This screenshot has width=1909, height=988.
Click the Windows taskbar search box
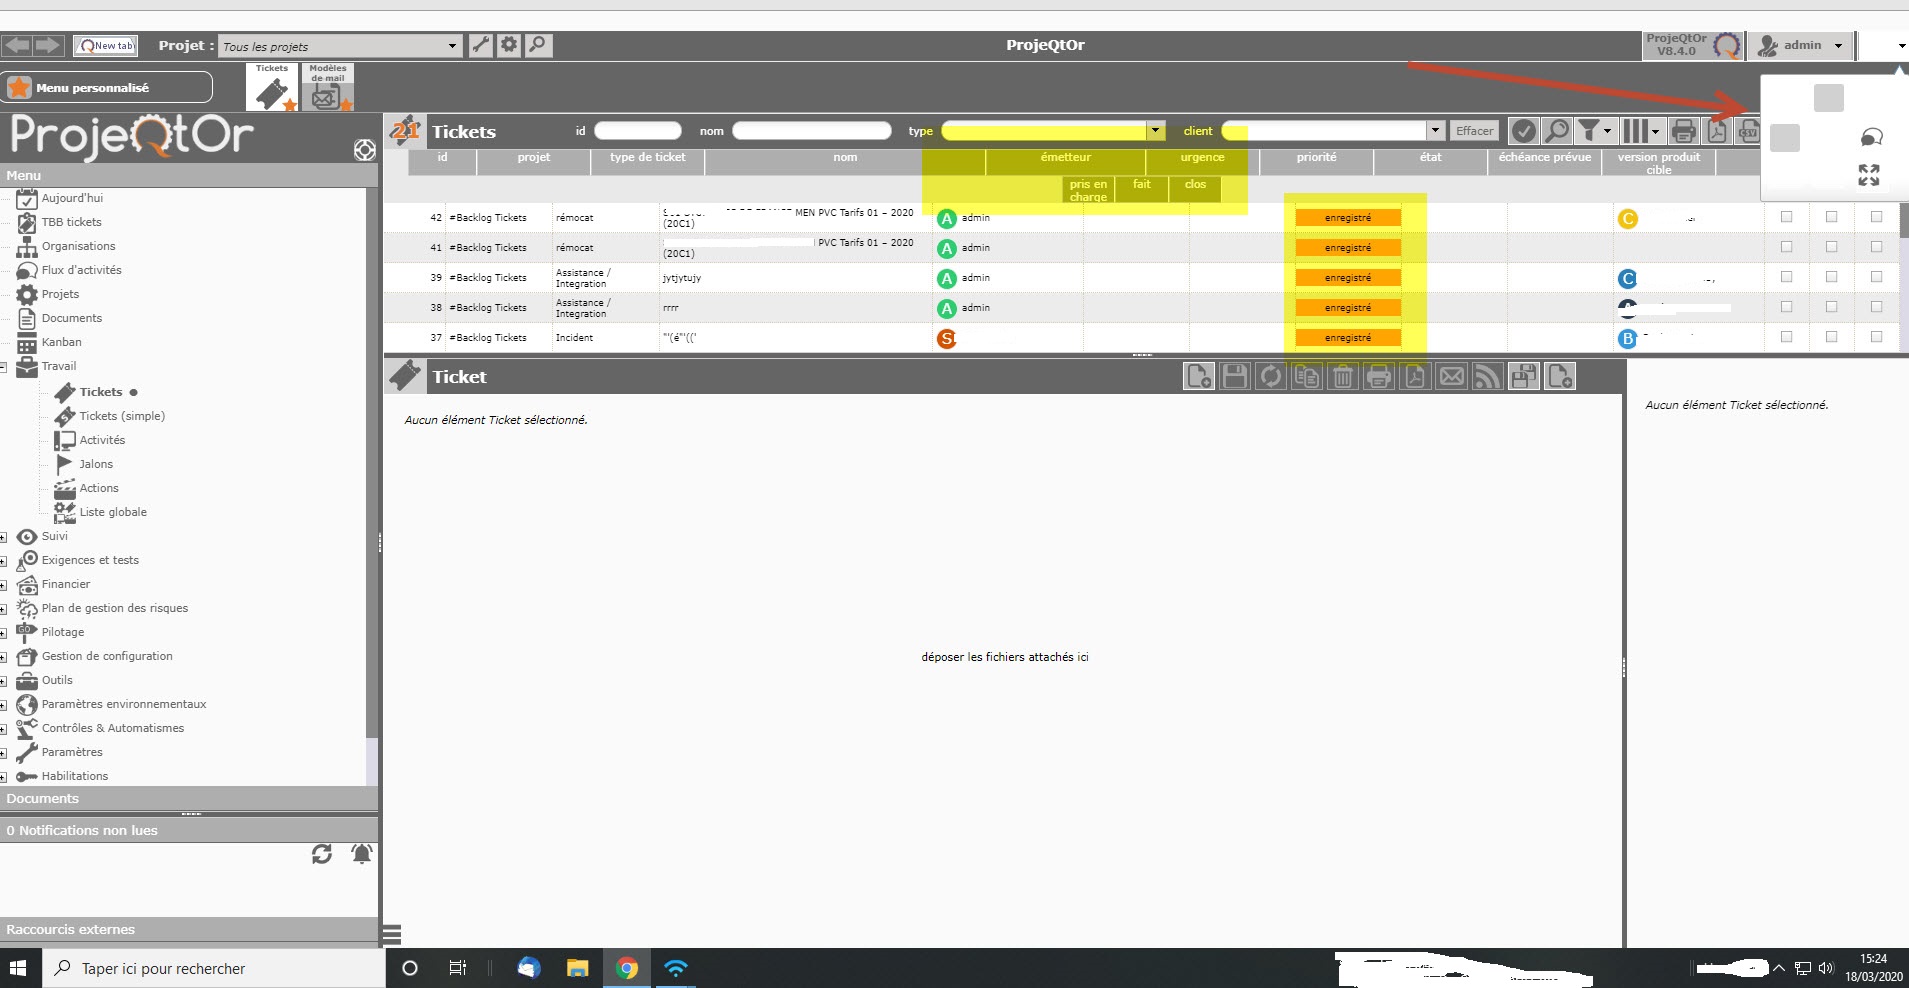click(x=214, y=968)
